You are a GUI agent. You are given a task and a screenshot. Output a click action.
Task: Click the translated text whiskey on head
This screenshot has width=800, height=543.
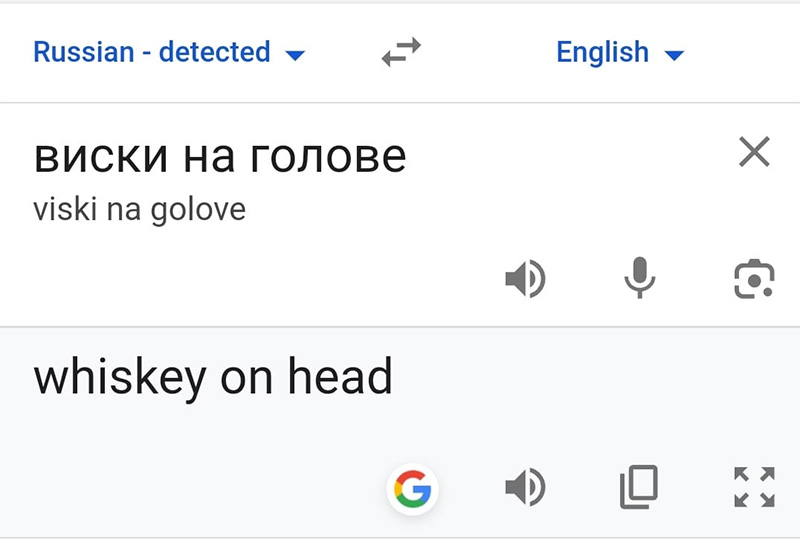(x=213, y=378)
